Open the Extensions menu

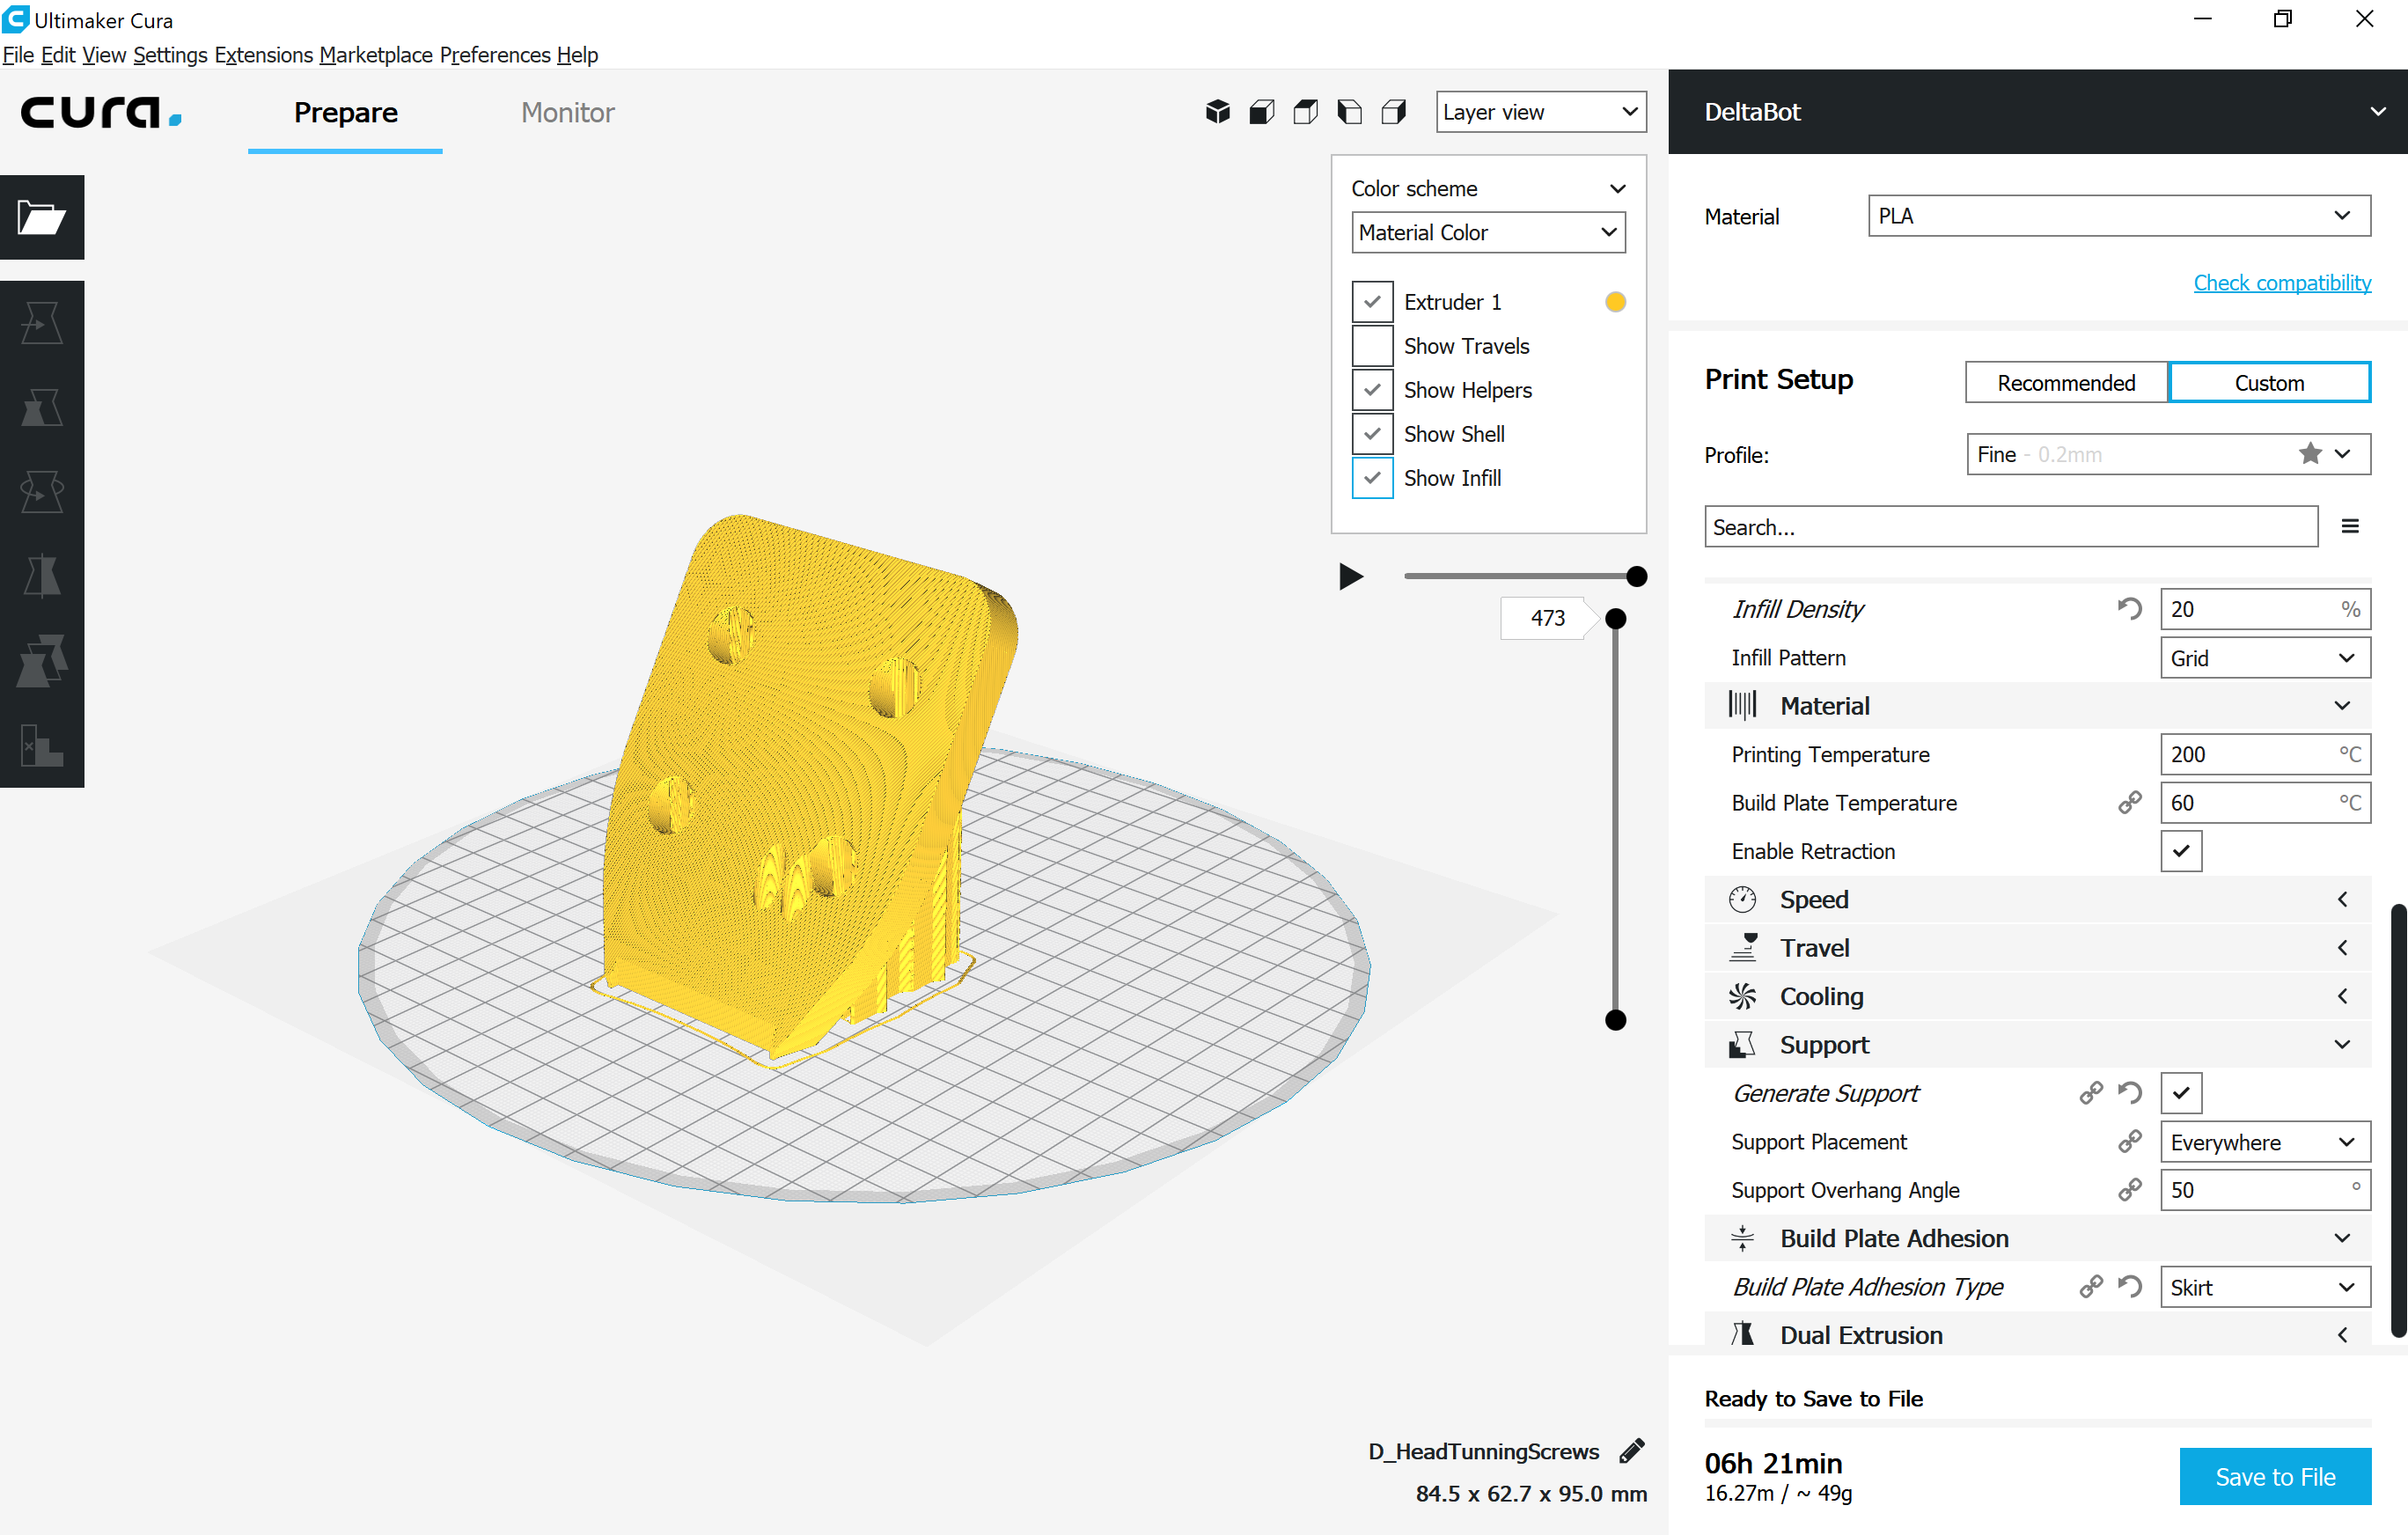coord(263,55)
